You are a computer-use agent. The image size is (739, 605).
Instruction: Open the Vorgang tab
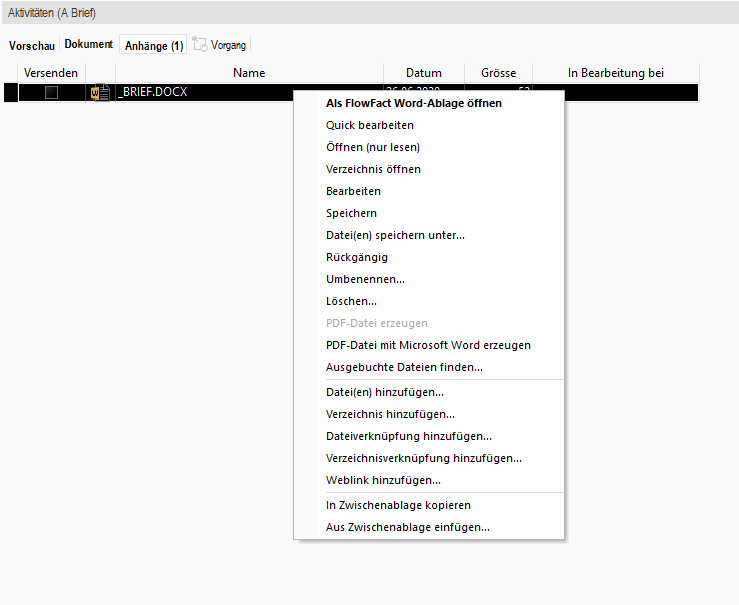pyautogui.click(x=228, y=45)
